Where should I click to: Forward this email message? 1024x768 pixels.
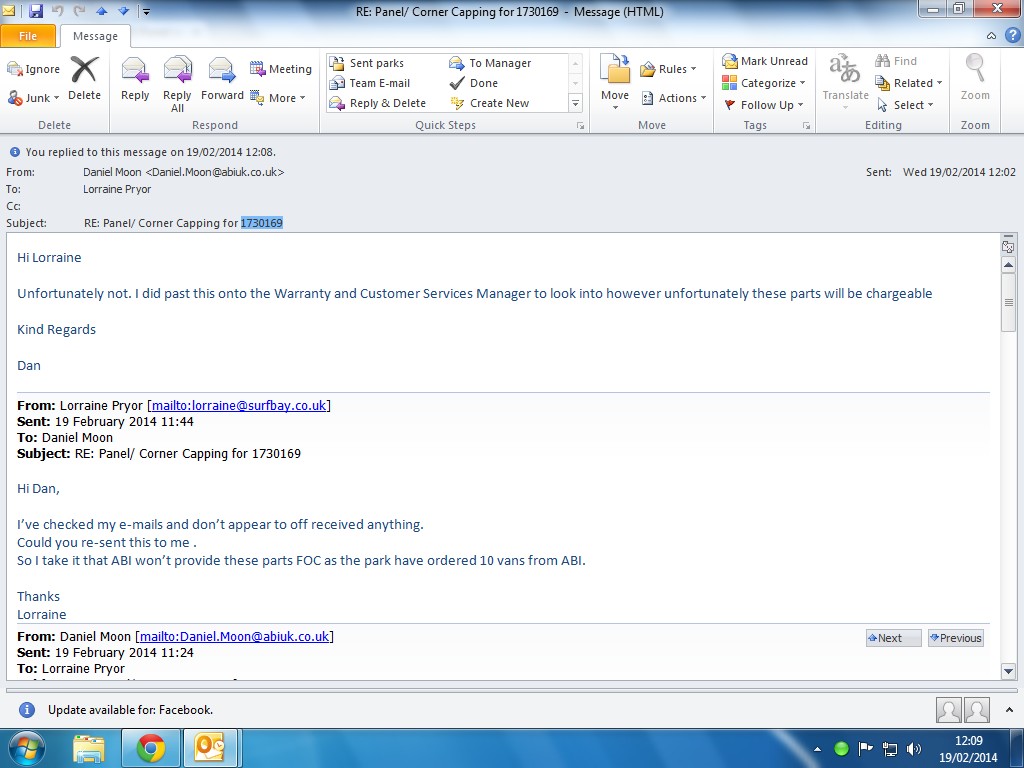pos(222,78)
